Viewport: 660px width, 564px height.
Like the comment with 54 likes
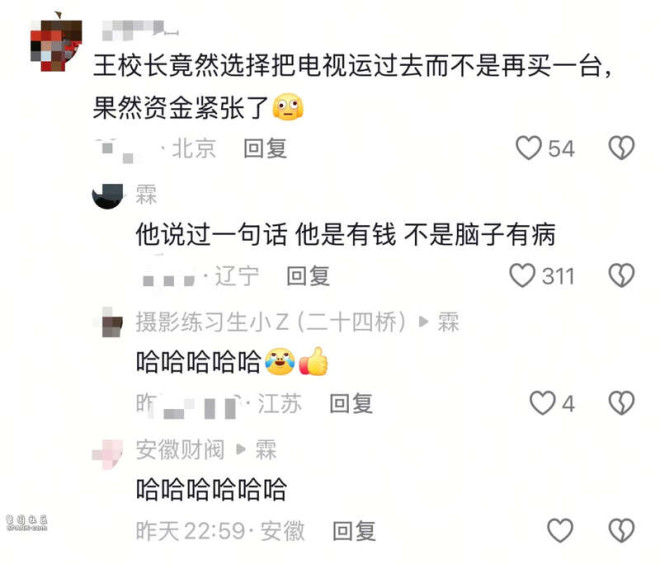coord(529,148)
